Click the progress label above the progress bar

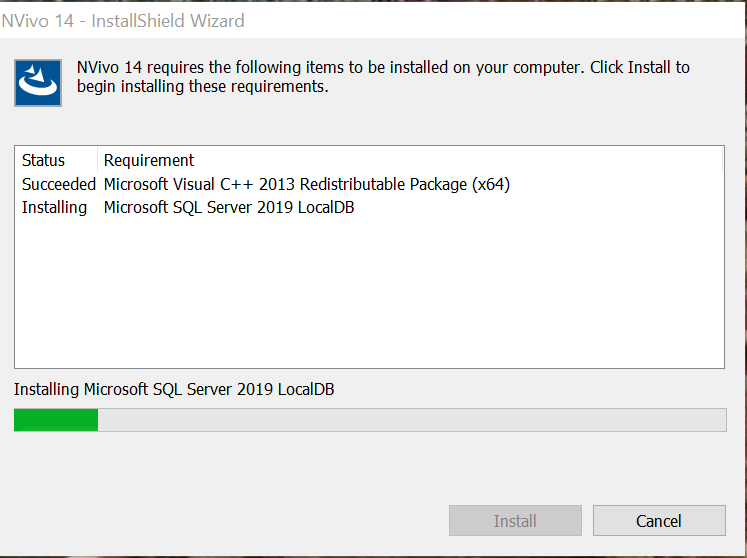(x=174, y=389)
